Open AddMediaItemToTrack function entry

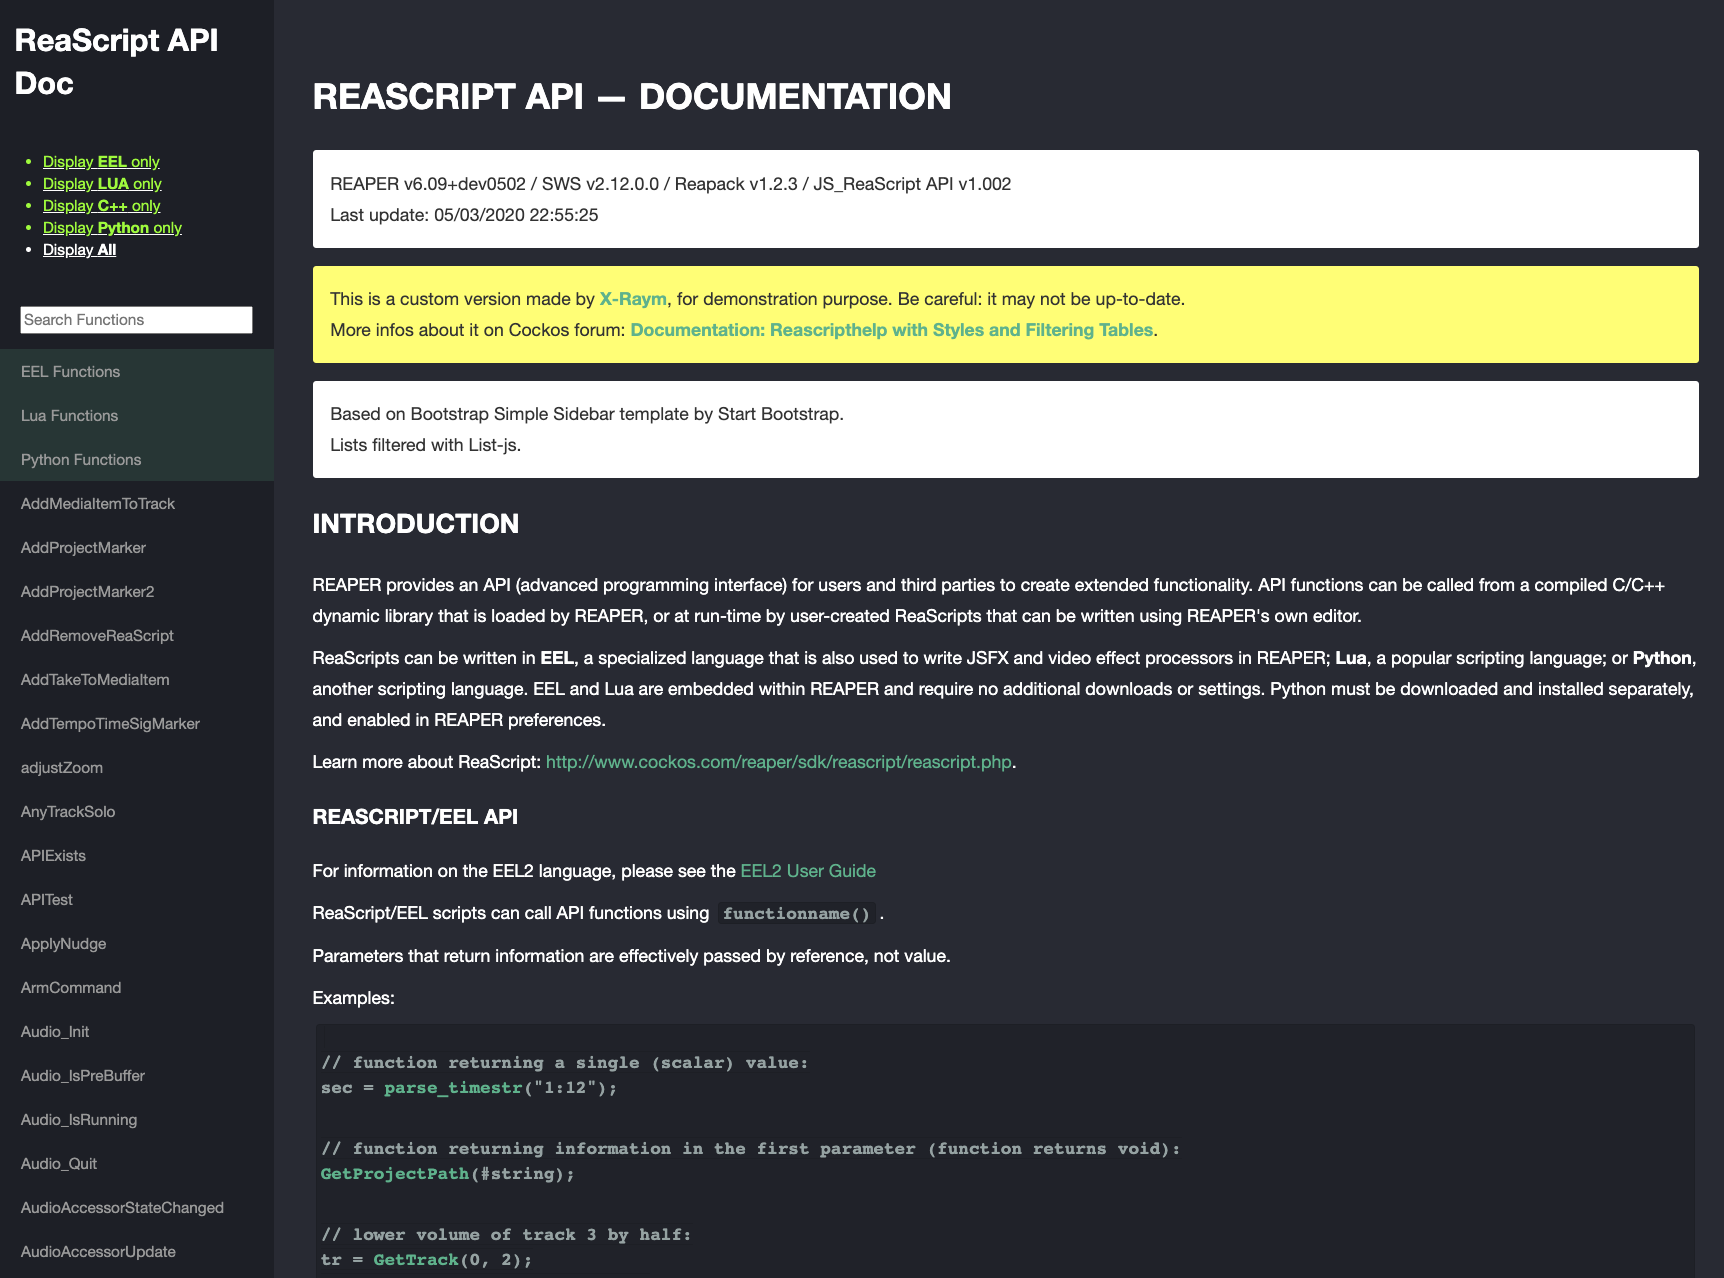click(98, 504)
